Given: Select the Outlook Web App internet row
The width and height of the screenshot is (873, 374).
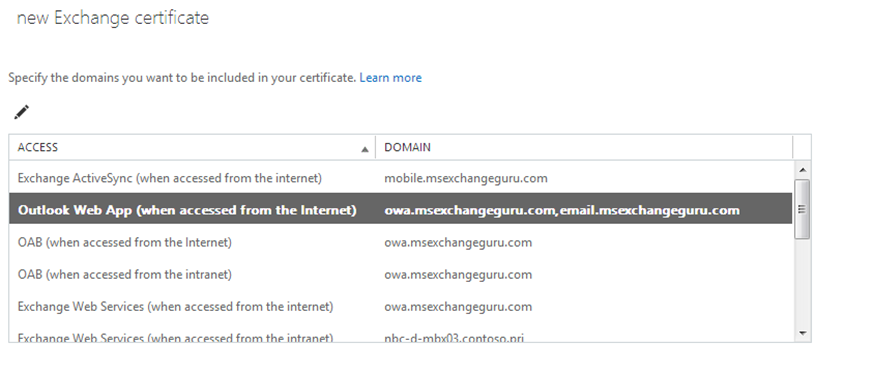Looking at the screenshot, I should point(400,209).
